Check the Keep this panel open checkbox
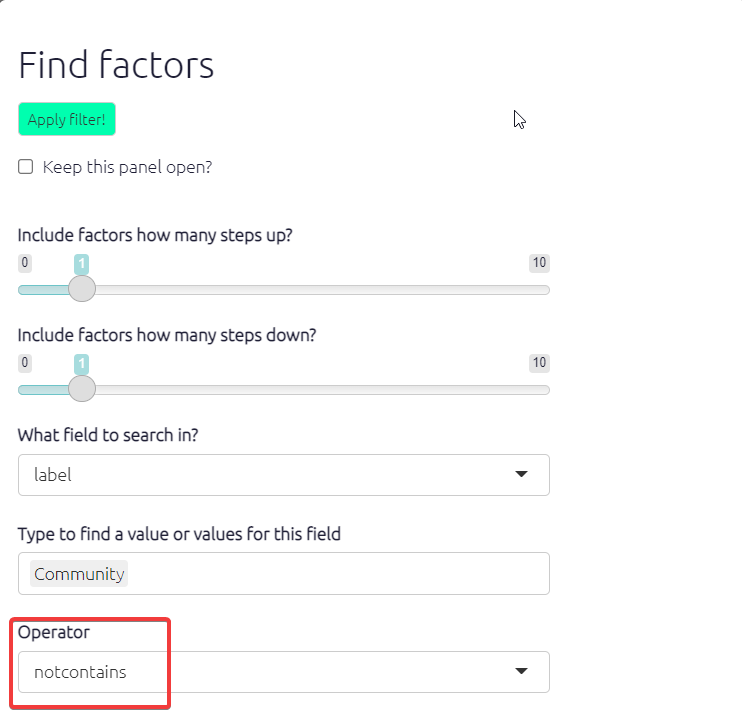This screenshot has height=723, width=742. [26, 167]
